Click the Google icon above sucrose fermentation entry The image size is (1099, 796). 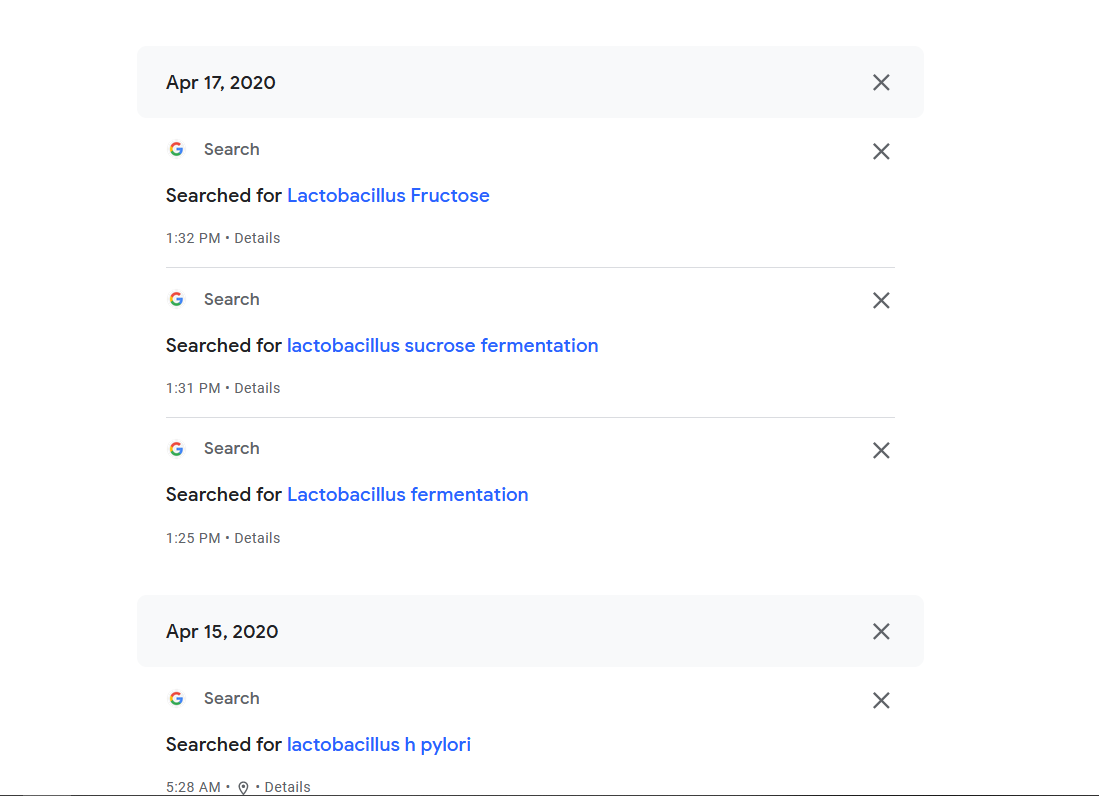[x=177, y=299]
